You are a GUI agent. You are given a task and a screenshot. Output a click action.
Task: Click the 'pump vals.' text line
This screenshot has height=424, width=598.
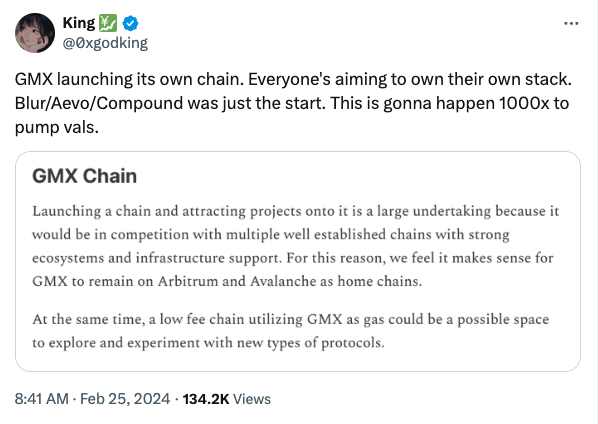tap(56, 128)
